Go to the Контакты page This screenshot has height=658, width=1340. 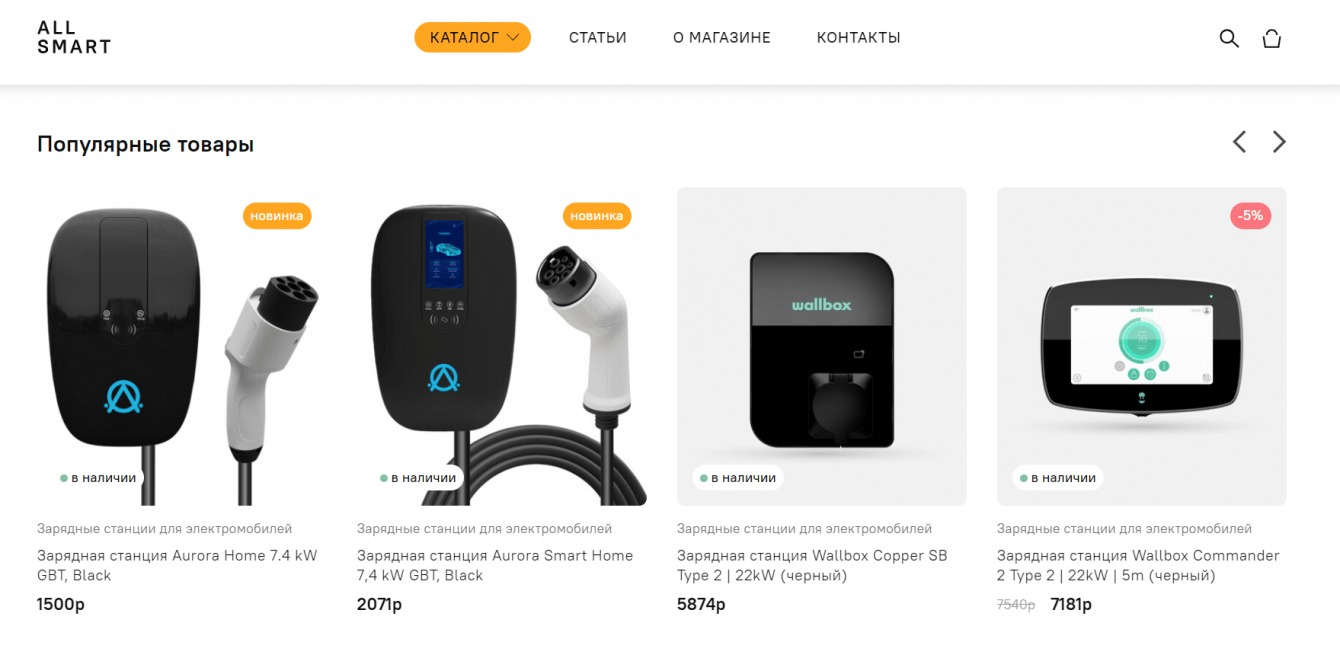859,38
